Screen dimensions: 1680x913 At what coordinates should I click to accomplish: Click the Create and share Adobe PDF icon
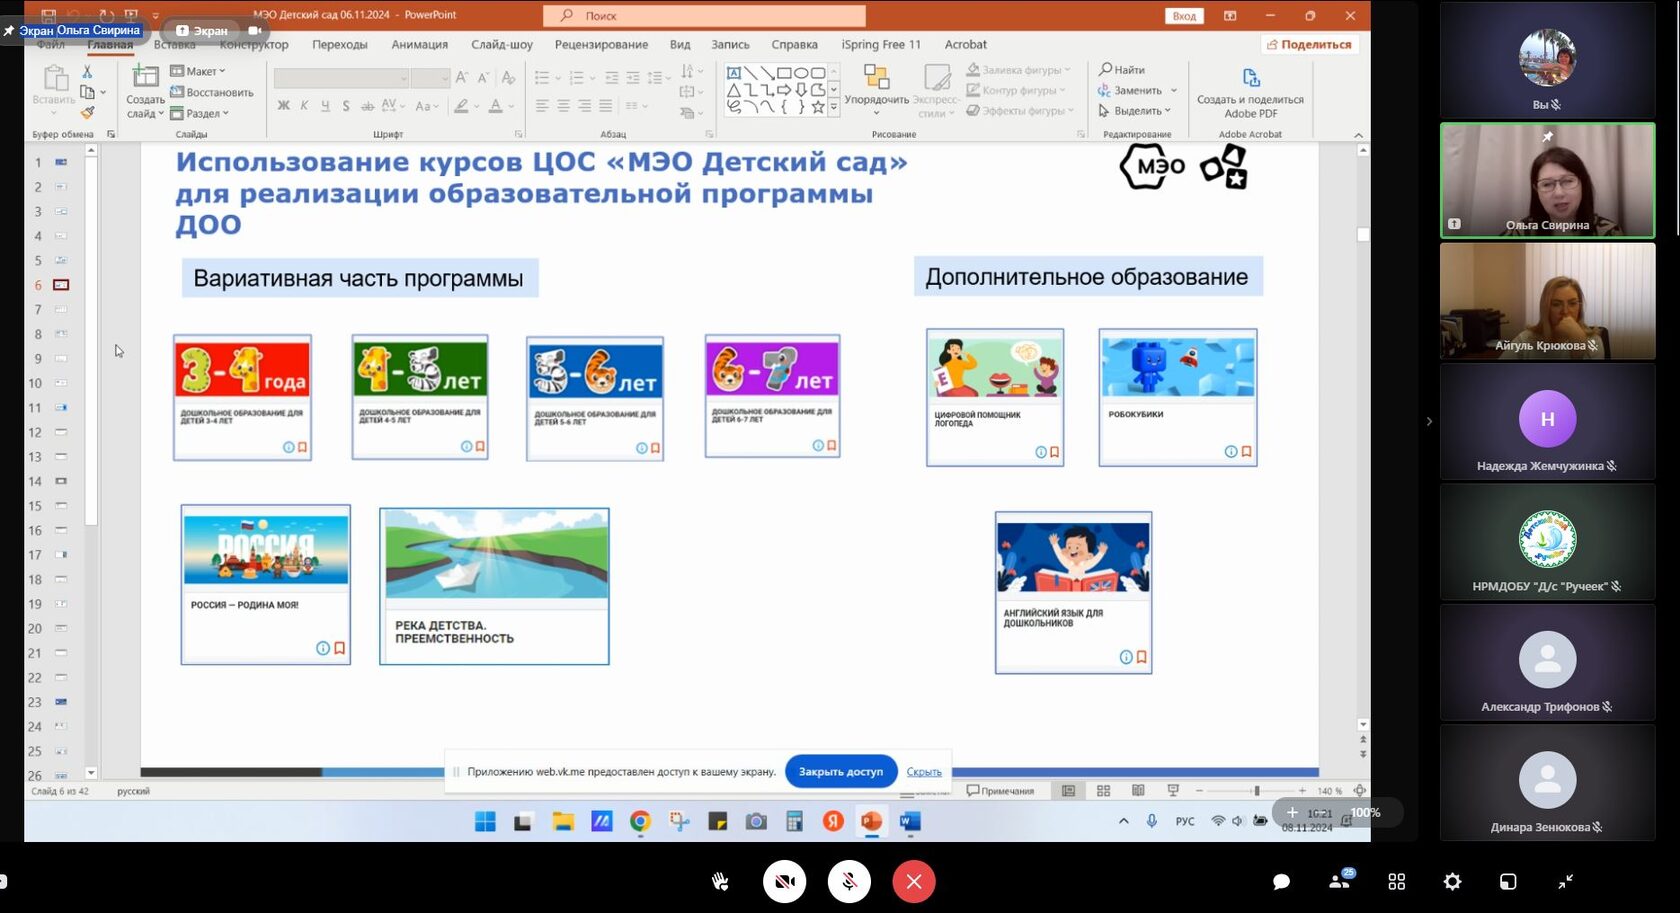(1250, 77)
